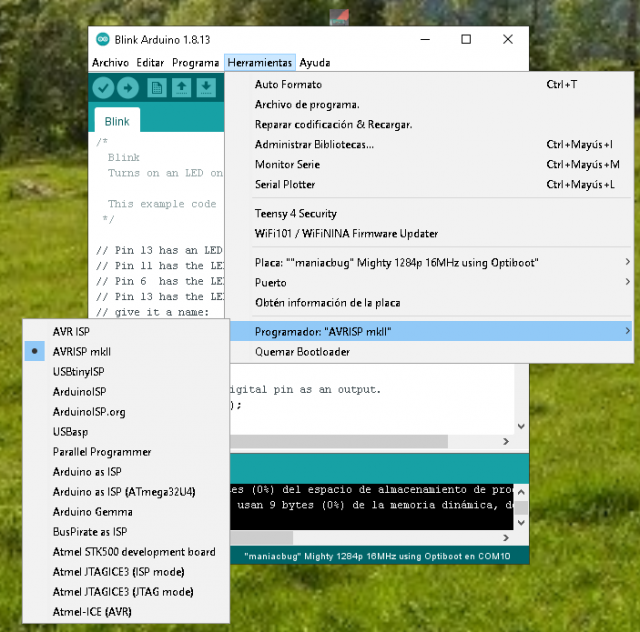Switch to the Blink sketch tab
This screenshot has height=632, width=640.
click(117, 121)
